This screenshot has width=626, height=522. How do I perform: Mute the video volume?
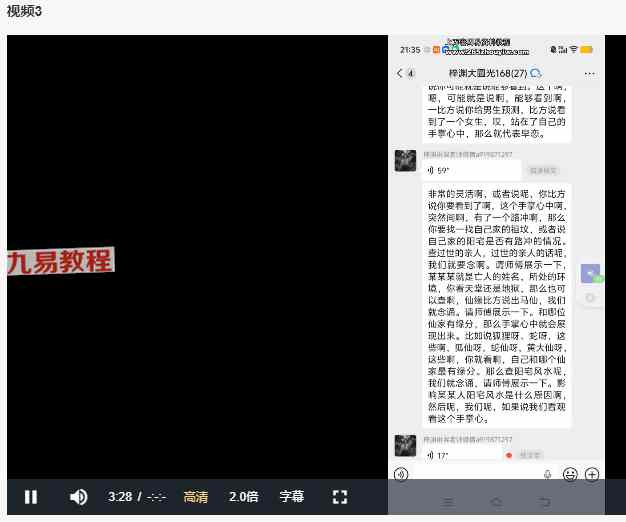[x=78, y=497]
